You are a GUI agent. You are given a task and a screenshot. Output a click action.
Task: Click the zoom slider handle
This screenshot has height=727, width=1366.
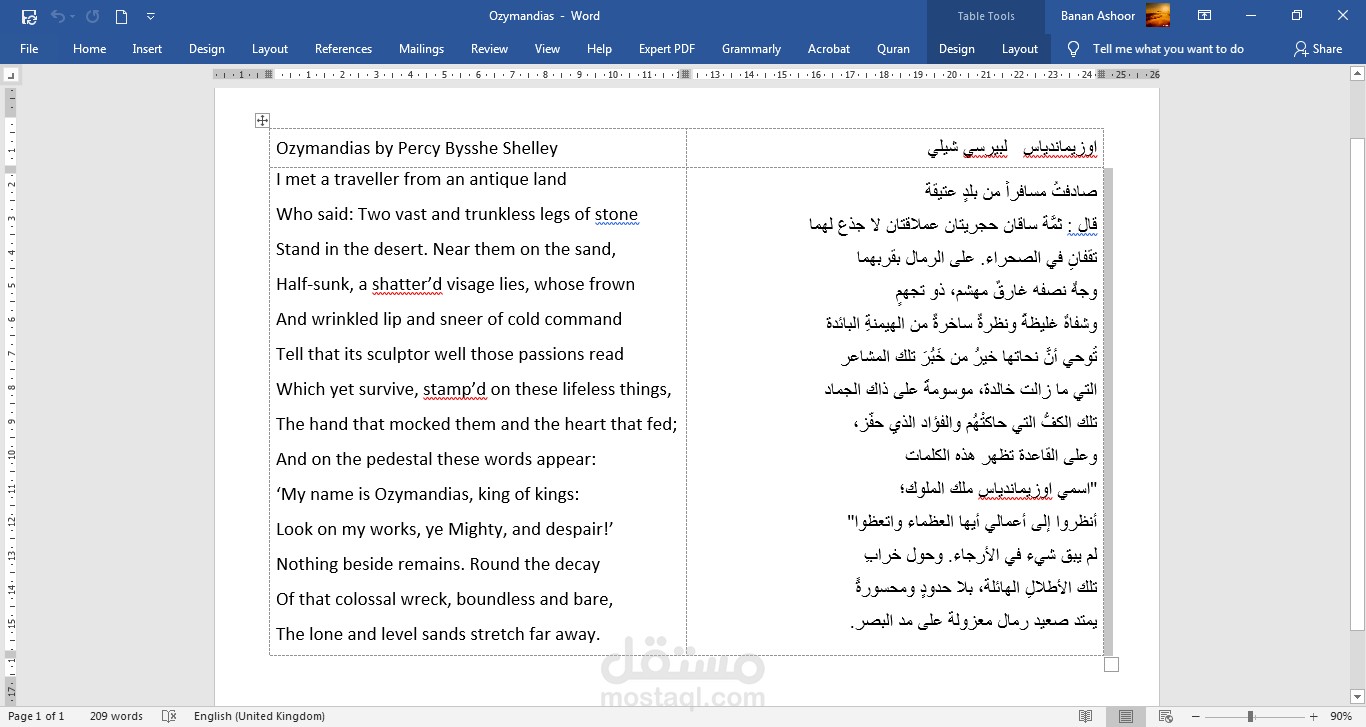click(x=1250, y=716)
